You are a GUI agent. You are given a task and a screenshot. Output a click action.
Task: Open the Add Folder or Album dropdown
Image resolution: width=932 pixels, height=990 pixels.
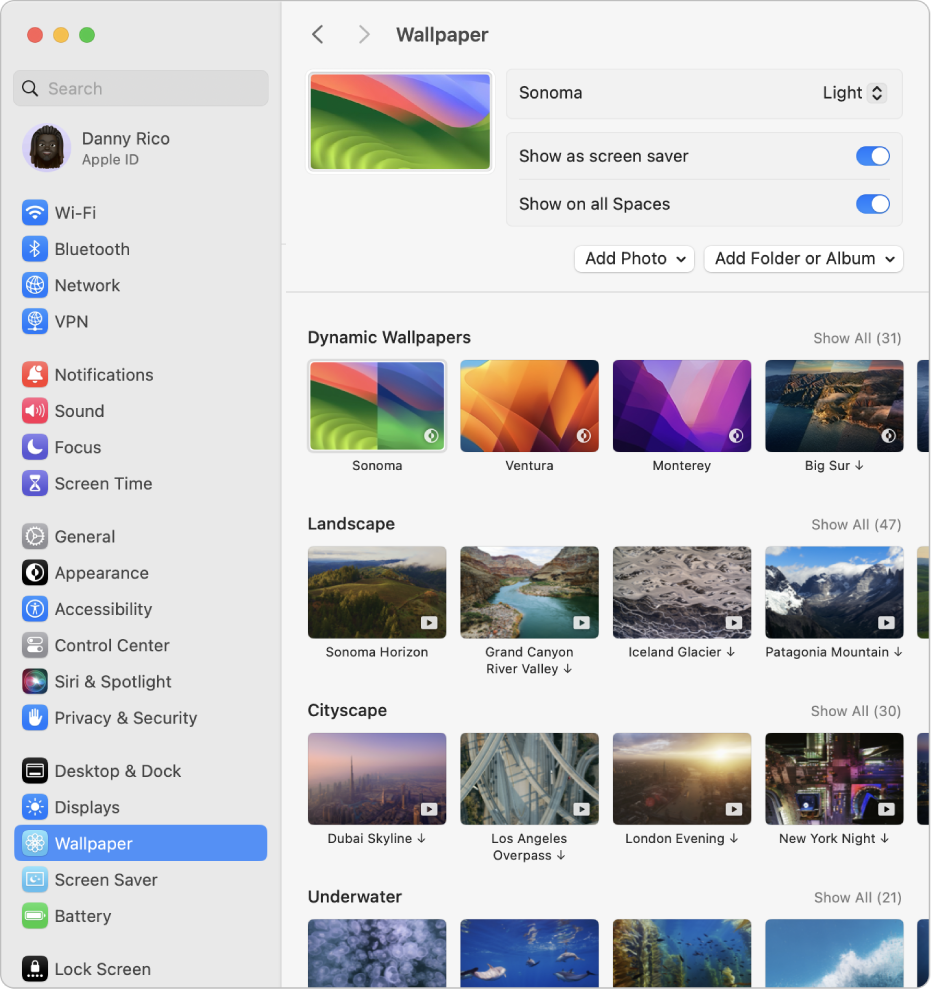(803, 259)
